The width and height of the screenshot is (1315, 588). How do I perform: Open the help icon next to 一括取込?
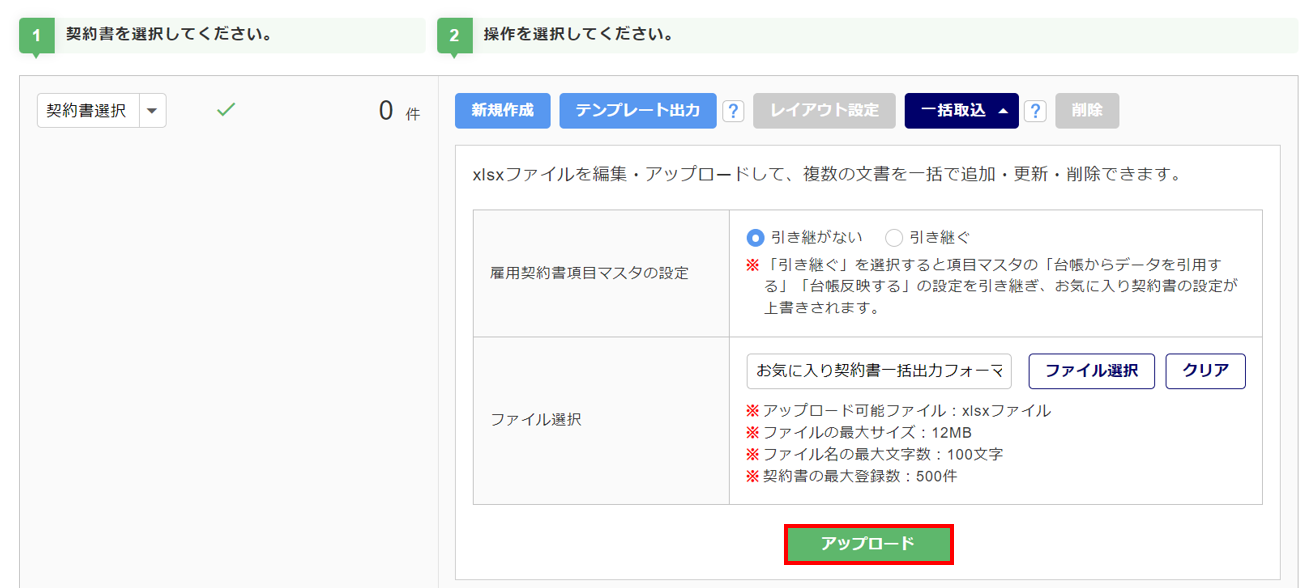coord(1036,111)
